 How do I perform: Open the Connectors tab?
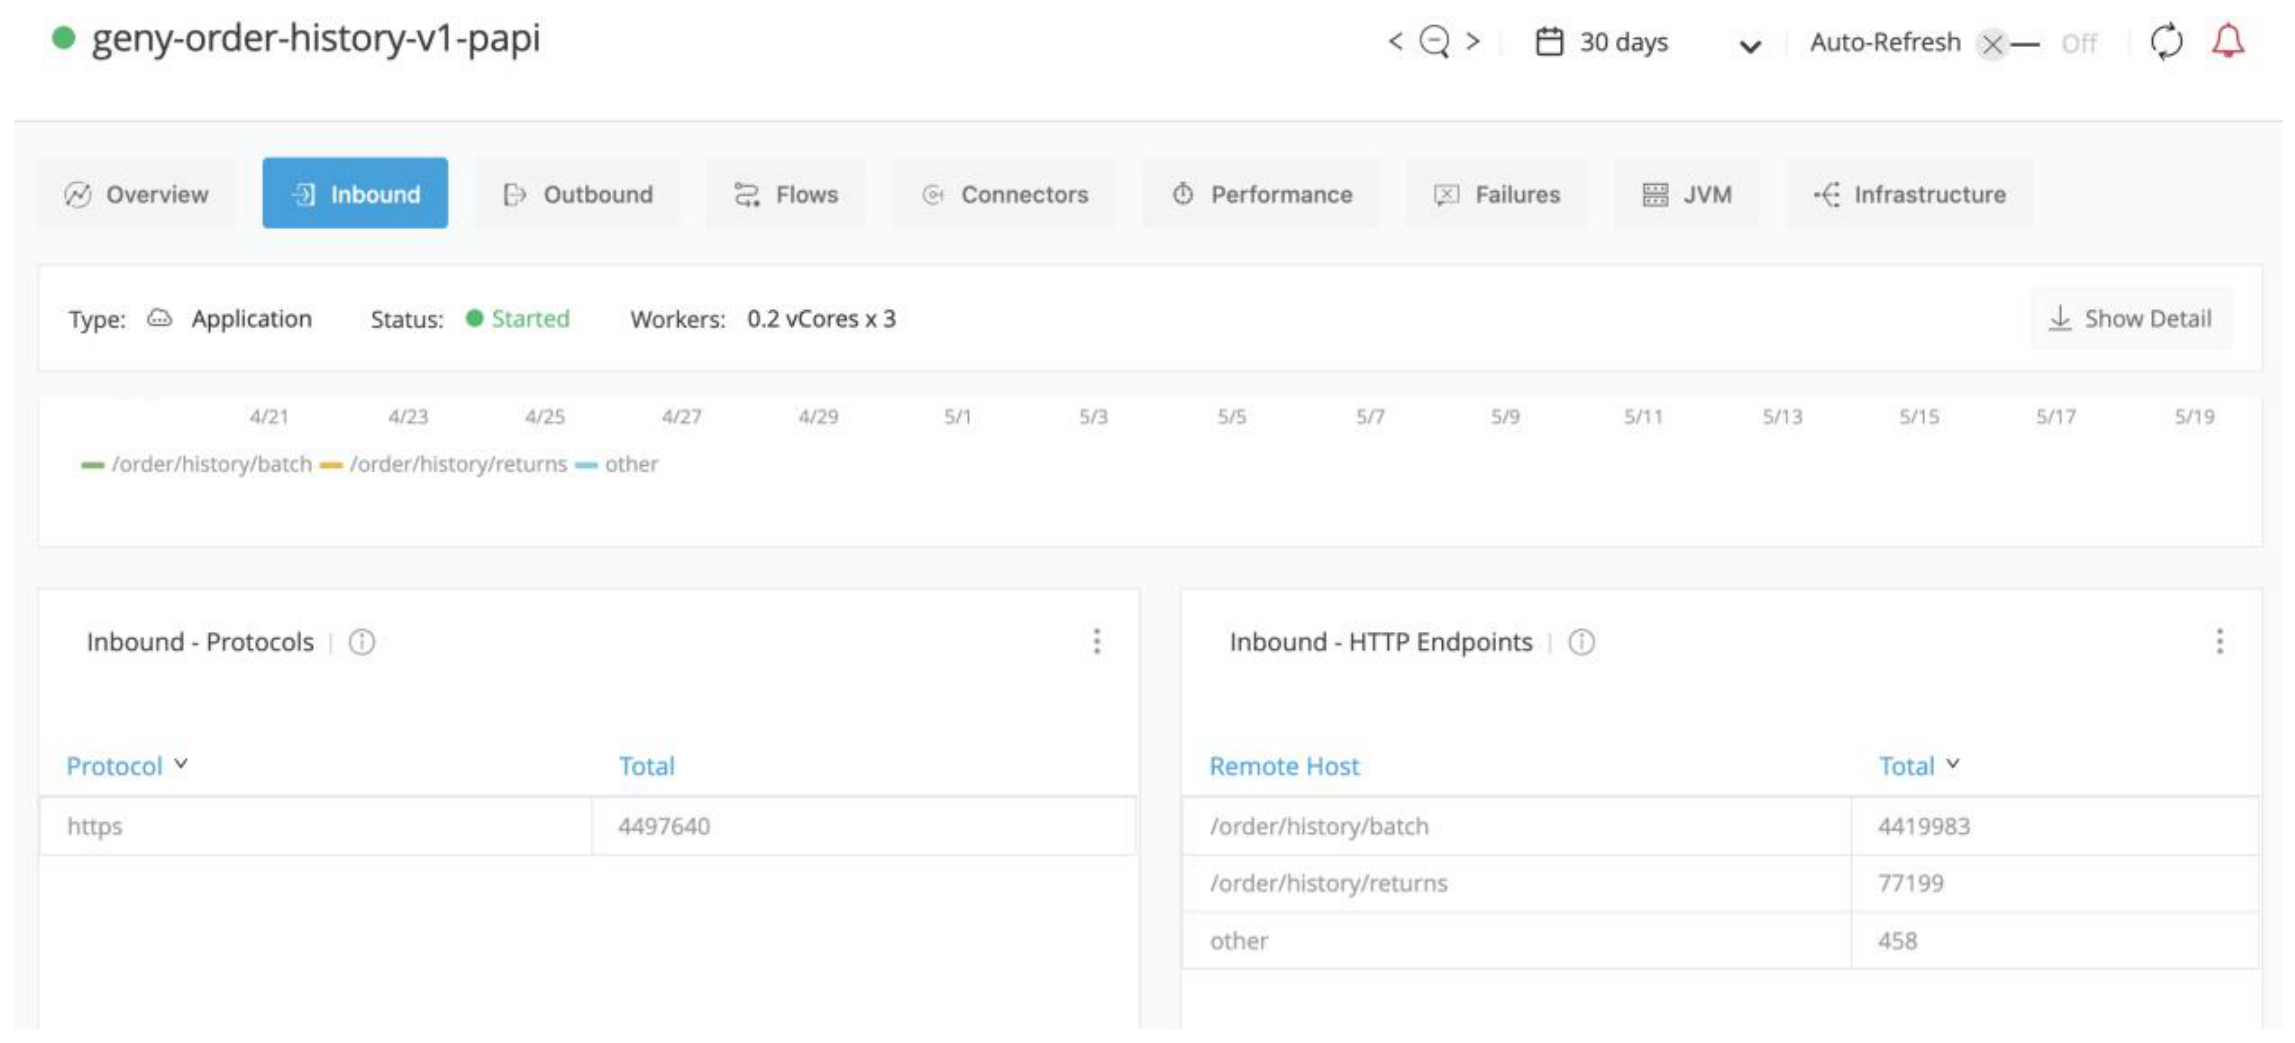(x=1004, y=194)
